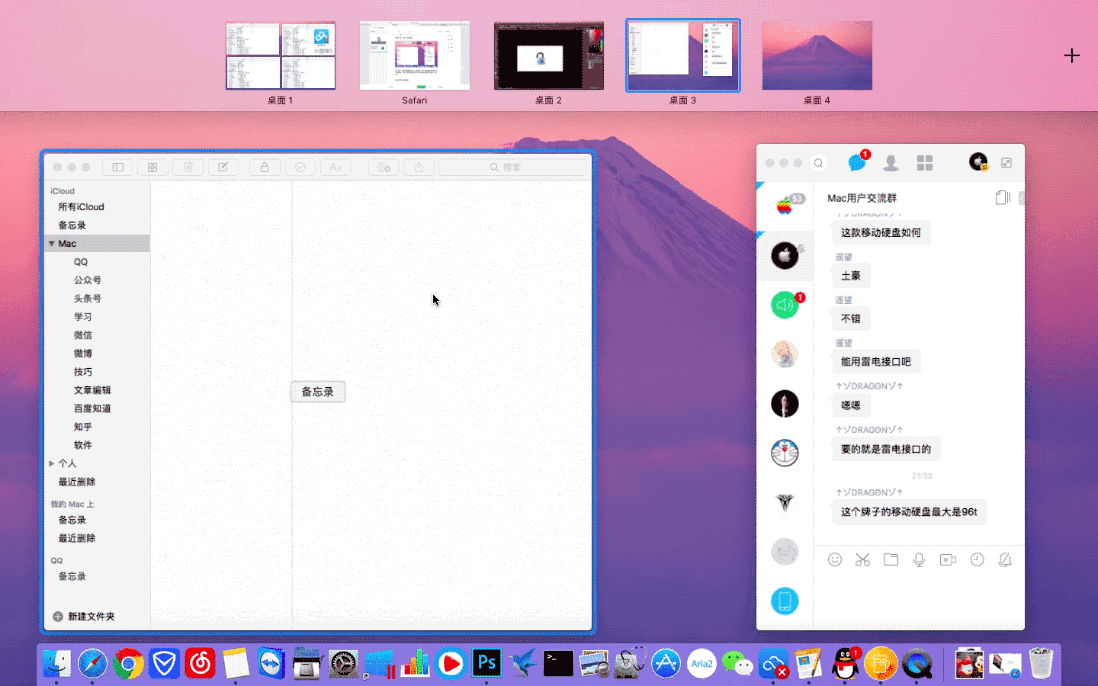Select the 文章编辑 folder in Notes
1098x686 pixels.
point(92,390)
